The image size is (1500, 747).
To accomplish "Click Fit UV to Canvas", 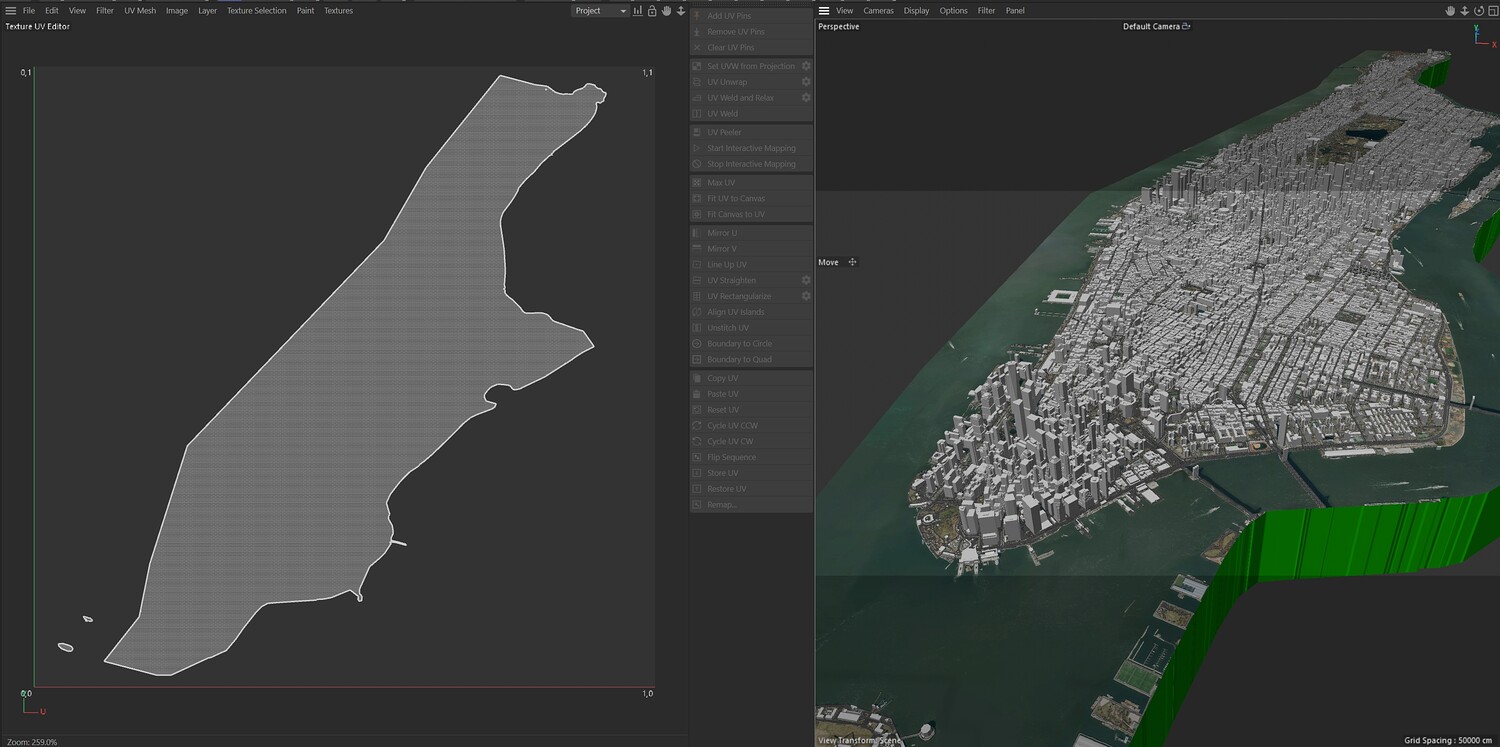I will [751, 198].
